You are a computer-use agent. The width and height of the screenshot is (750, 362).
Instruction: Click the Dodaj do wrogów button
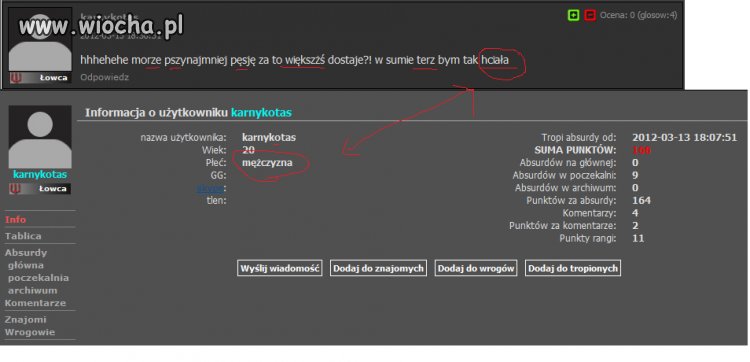pos(476,268)
